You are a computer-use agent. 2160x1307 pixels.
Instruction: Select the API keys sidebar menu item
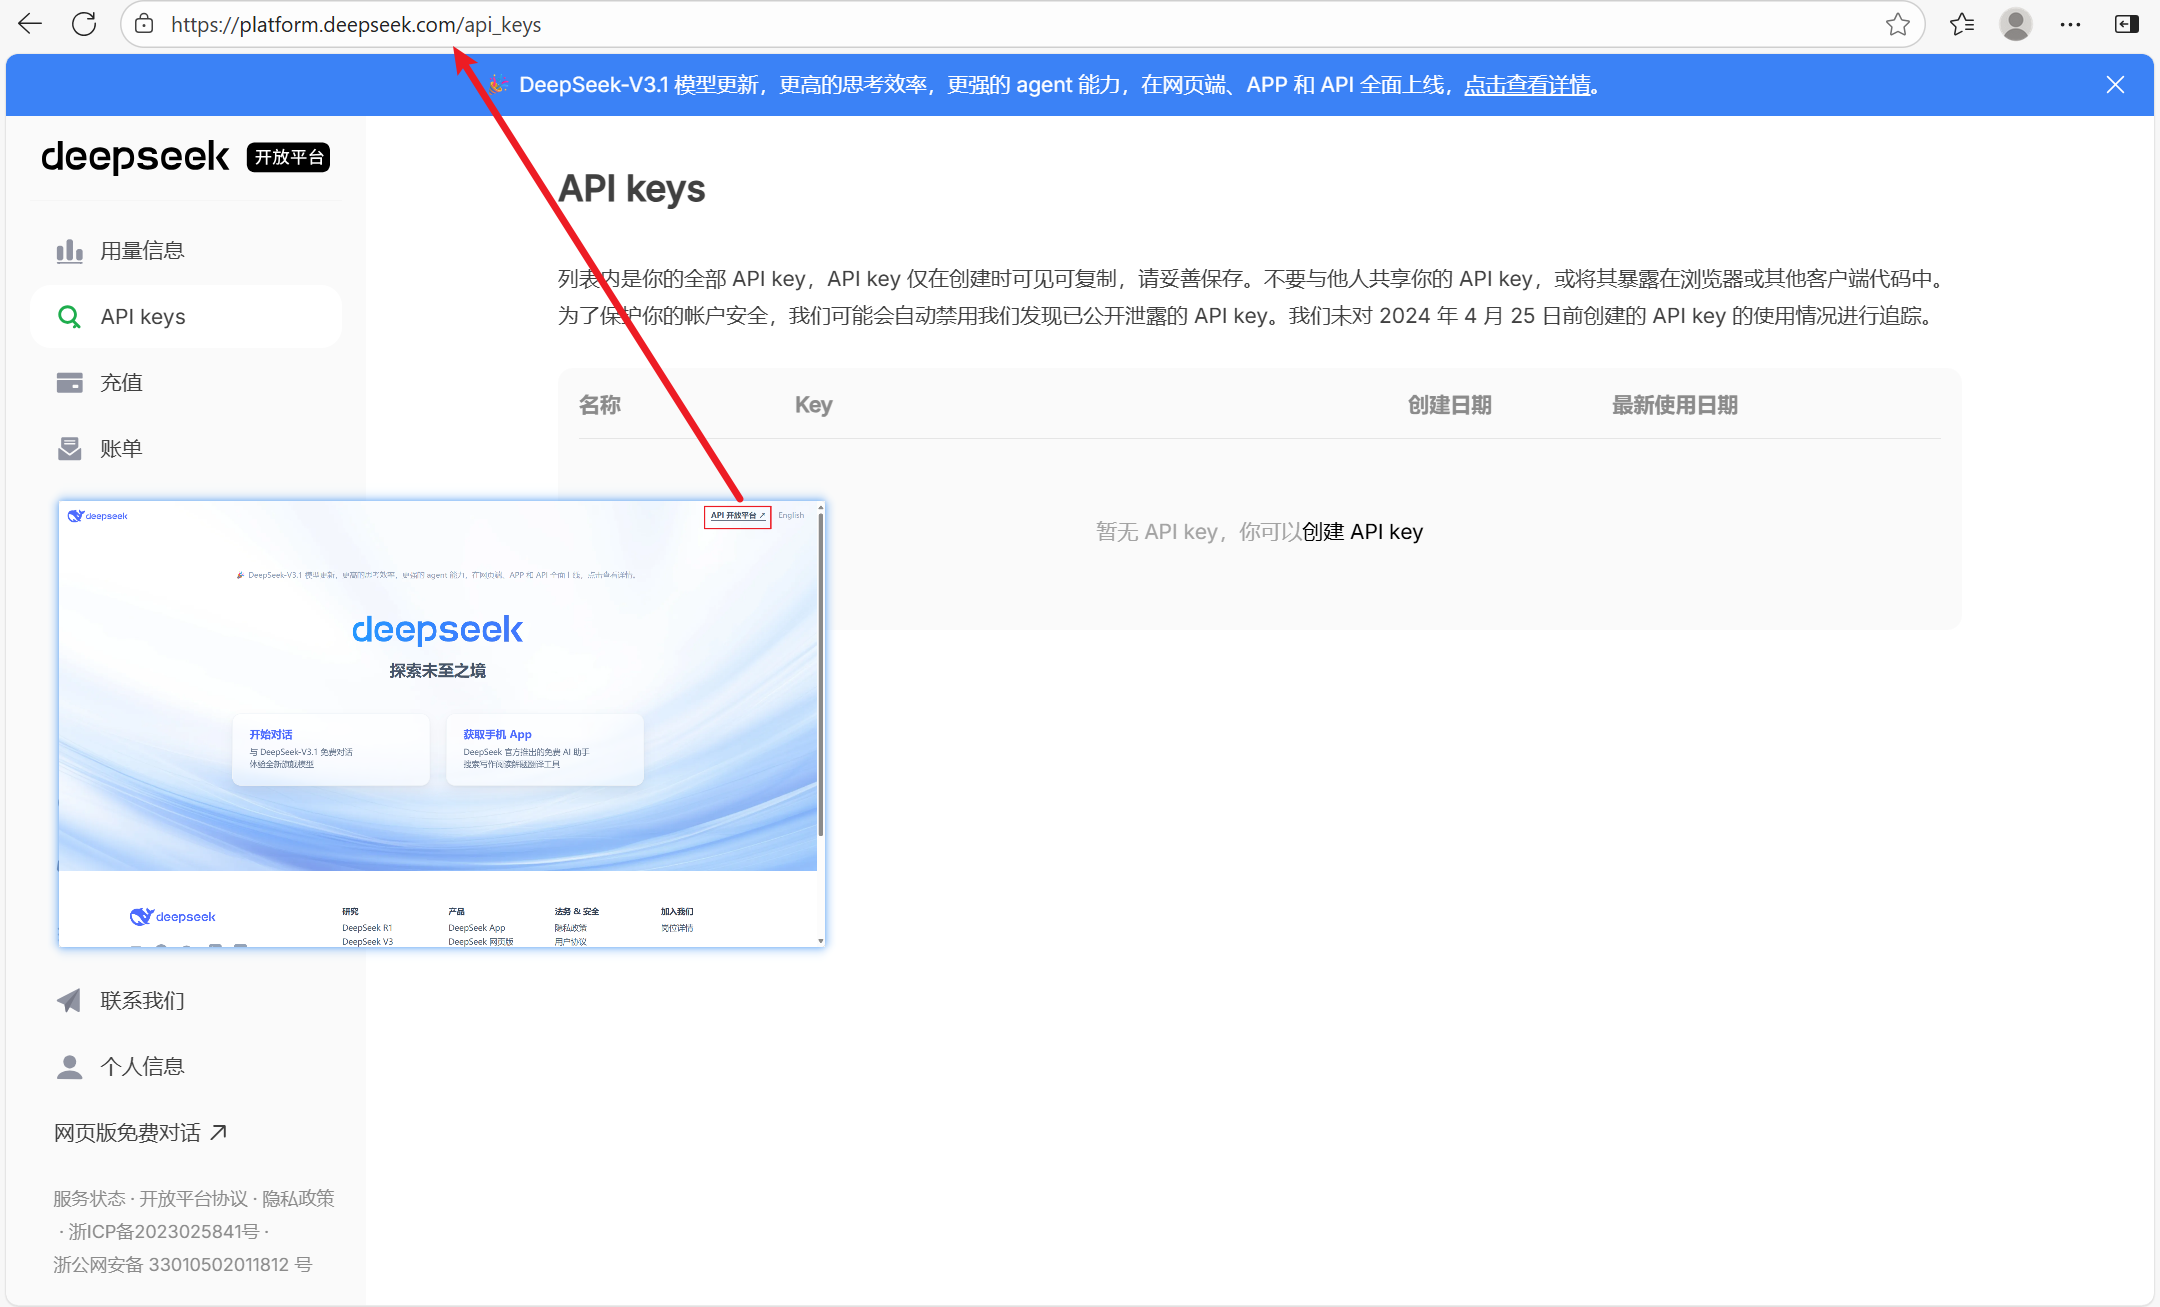tap(143, 316)
